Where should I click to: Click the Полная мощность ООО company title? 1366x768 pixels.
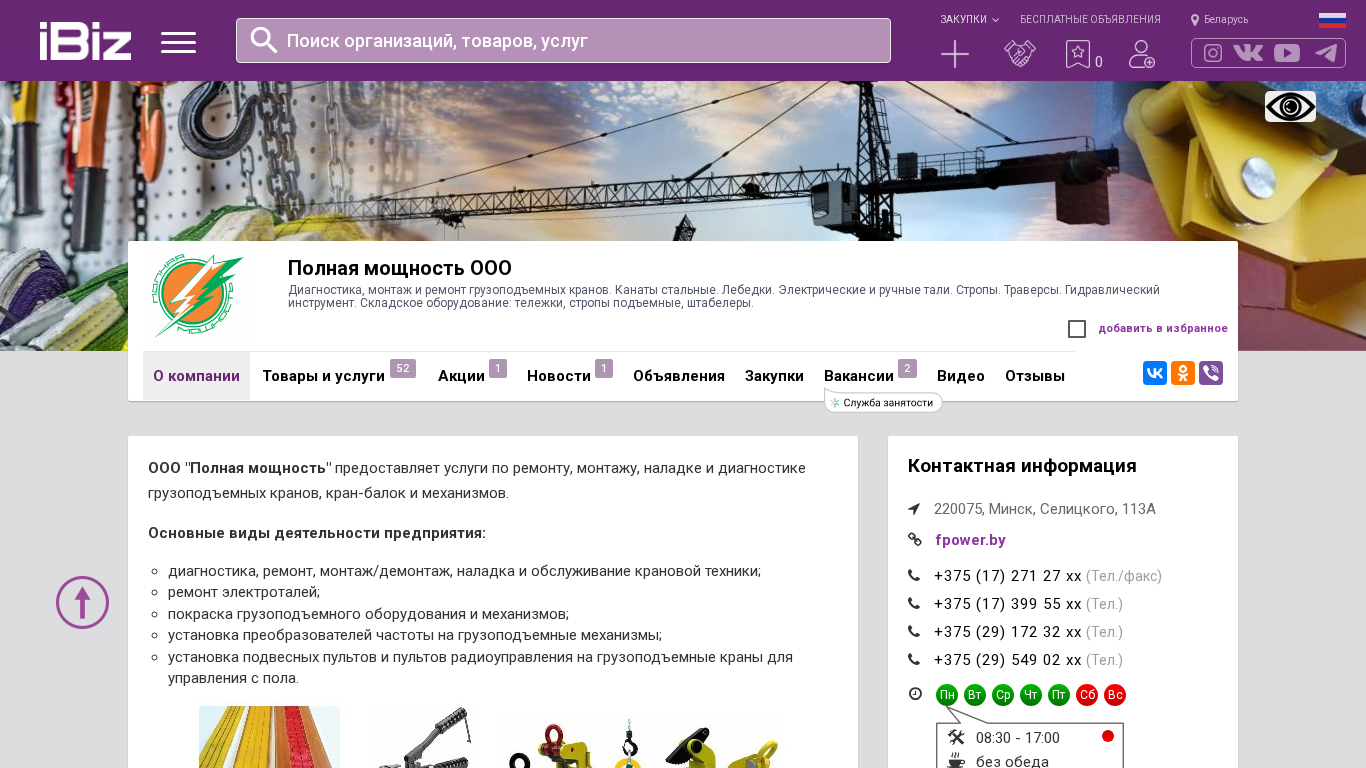click(400, 268)
